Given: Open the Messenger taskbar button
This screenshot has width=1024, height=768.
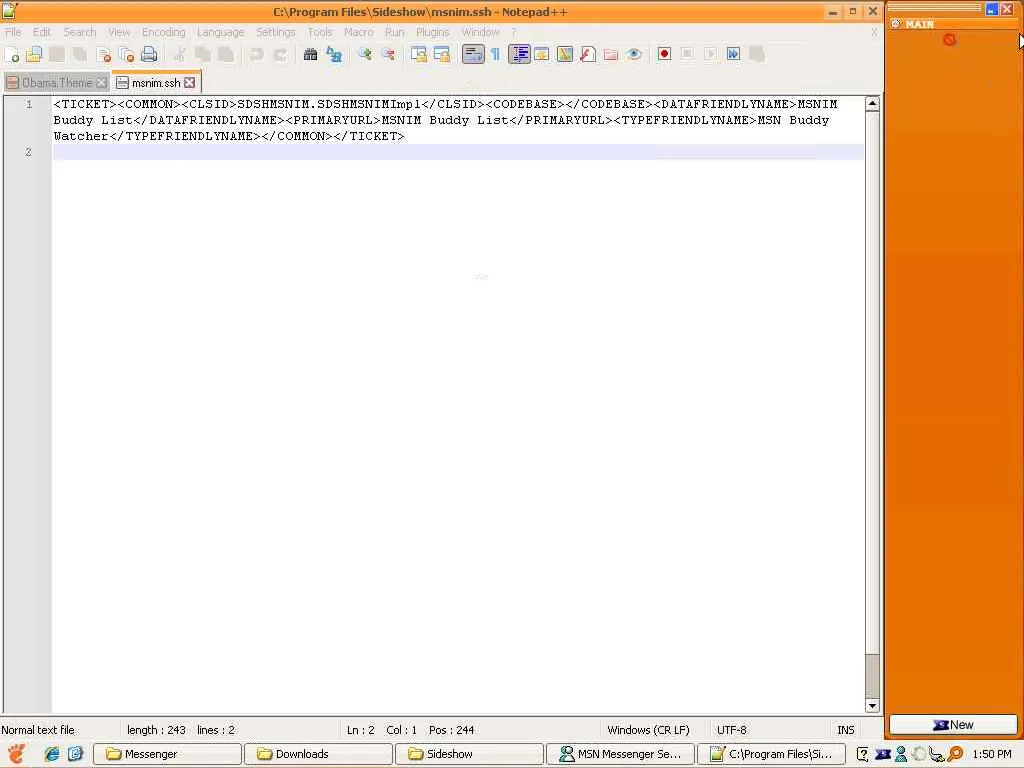Looking at the screenshot, I should point(167,754).
